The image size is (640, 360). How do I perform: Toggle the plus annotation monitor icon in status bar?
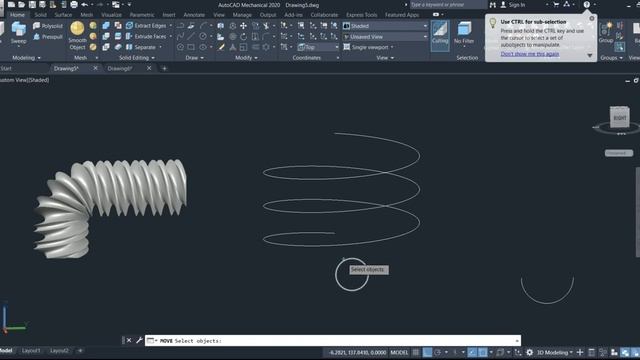click(580, 352)
